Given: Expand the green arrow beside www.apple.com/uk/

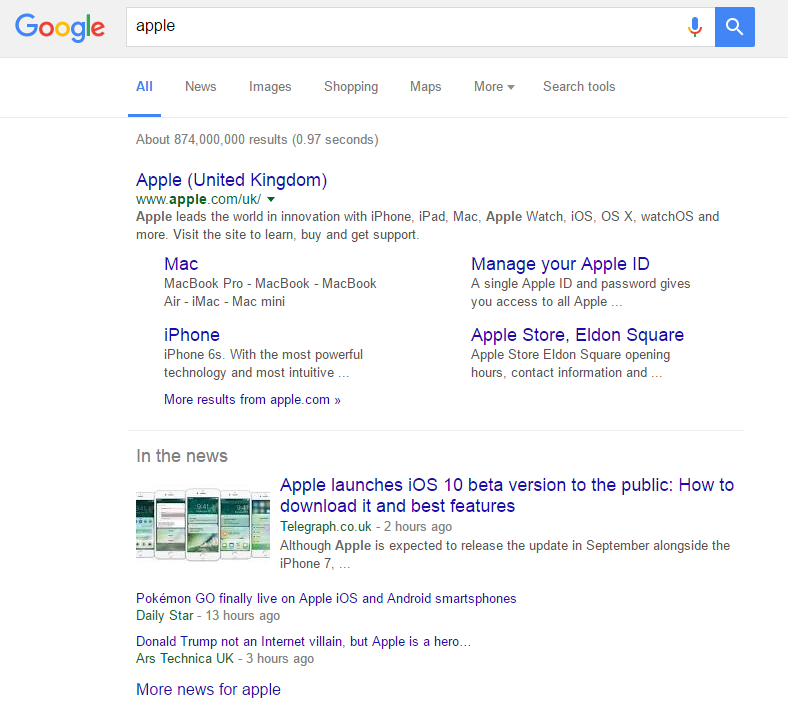Looking at the screenshot, I should [x=271, y=199].
